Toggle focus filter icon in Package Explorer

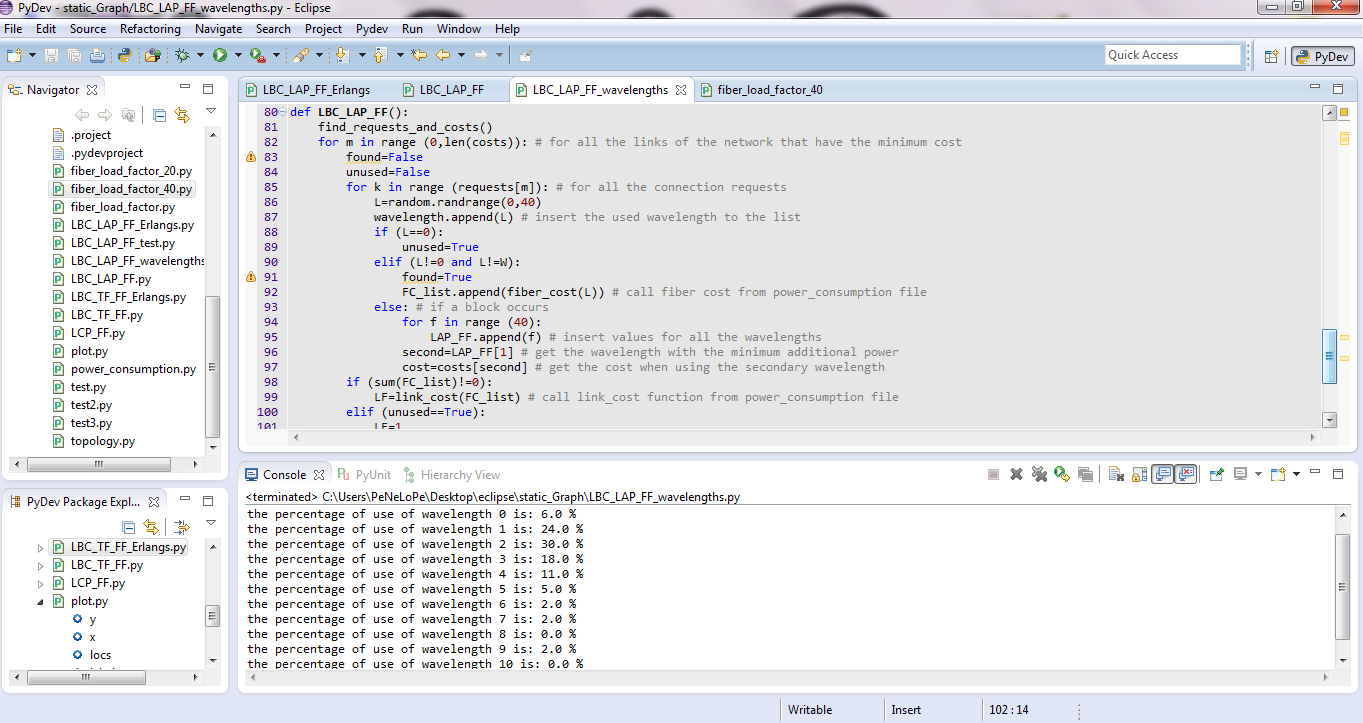click(x=182, y=526)
